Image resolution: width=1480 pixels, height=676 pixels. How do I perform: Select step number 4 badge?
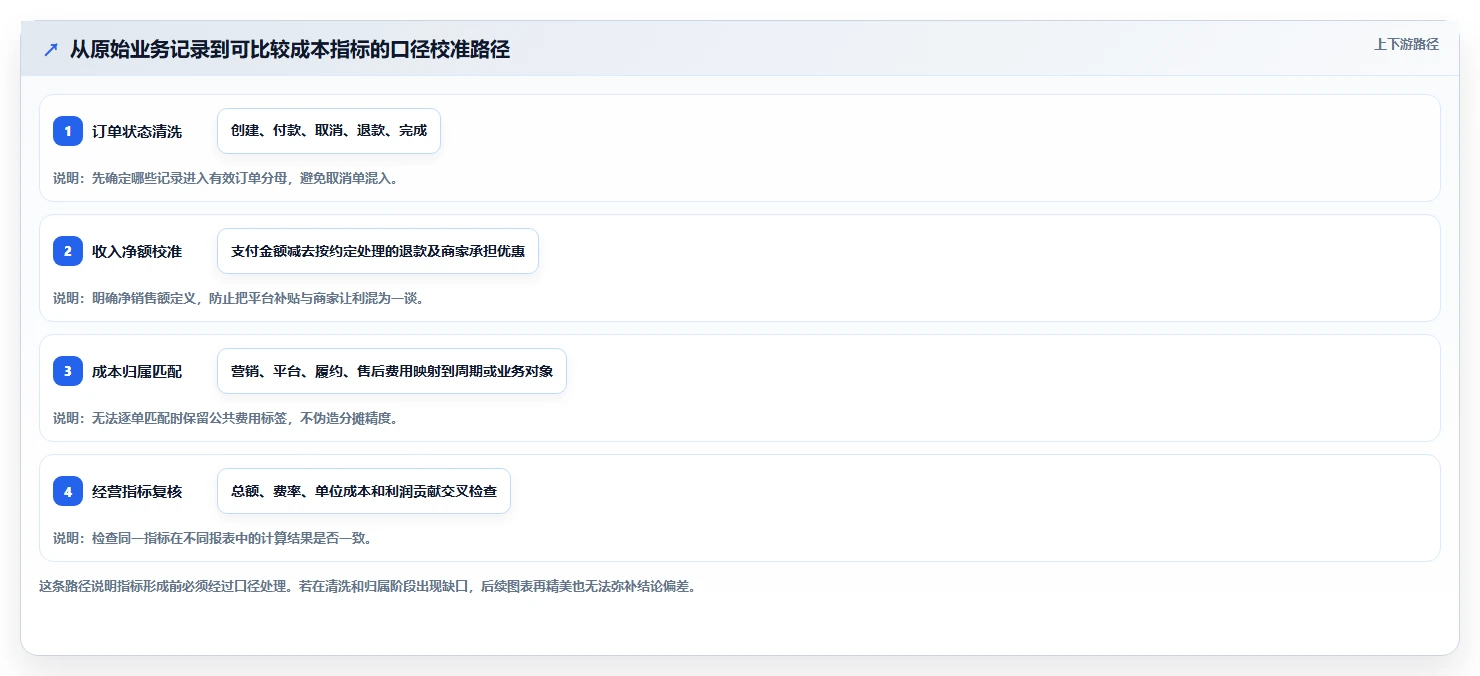(x=68, y=491)
